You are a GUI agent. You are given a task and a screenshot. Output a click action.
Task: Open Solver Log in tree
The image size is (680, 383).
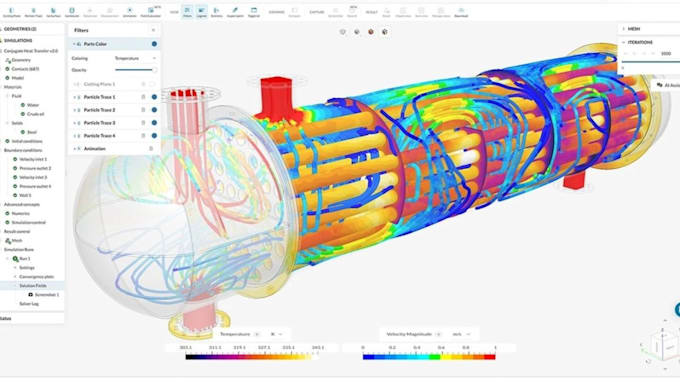29,304
